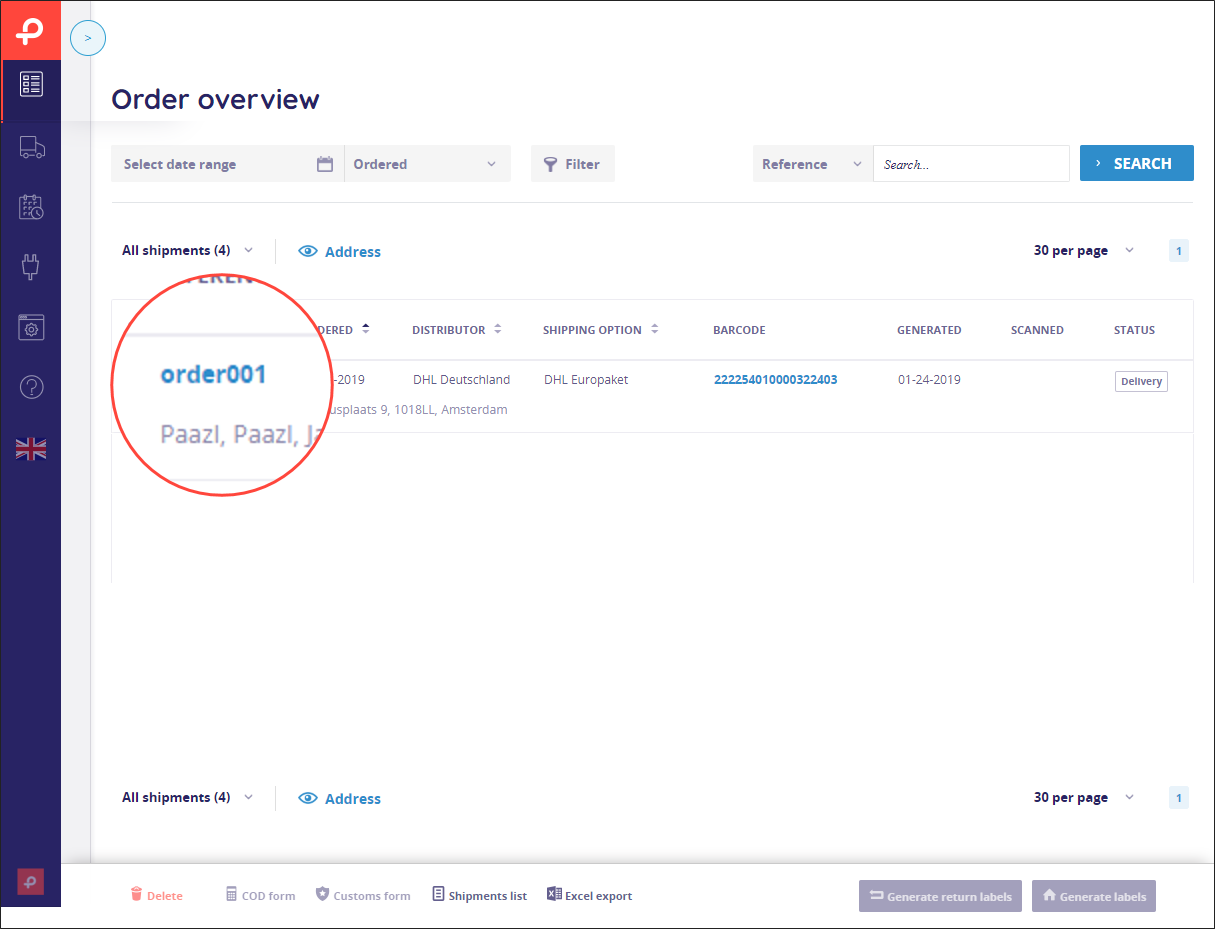Click the Generate labels button
Screen dimensions: 1215x929
(x=1094, y=896)
